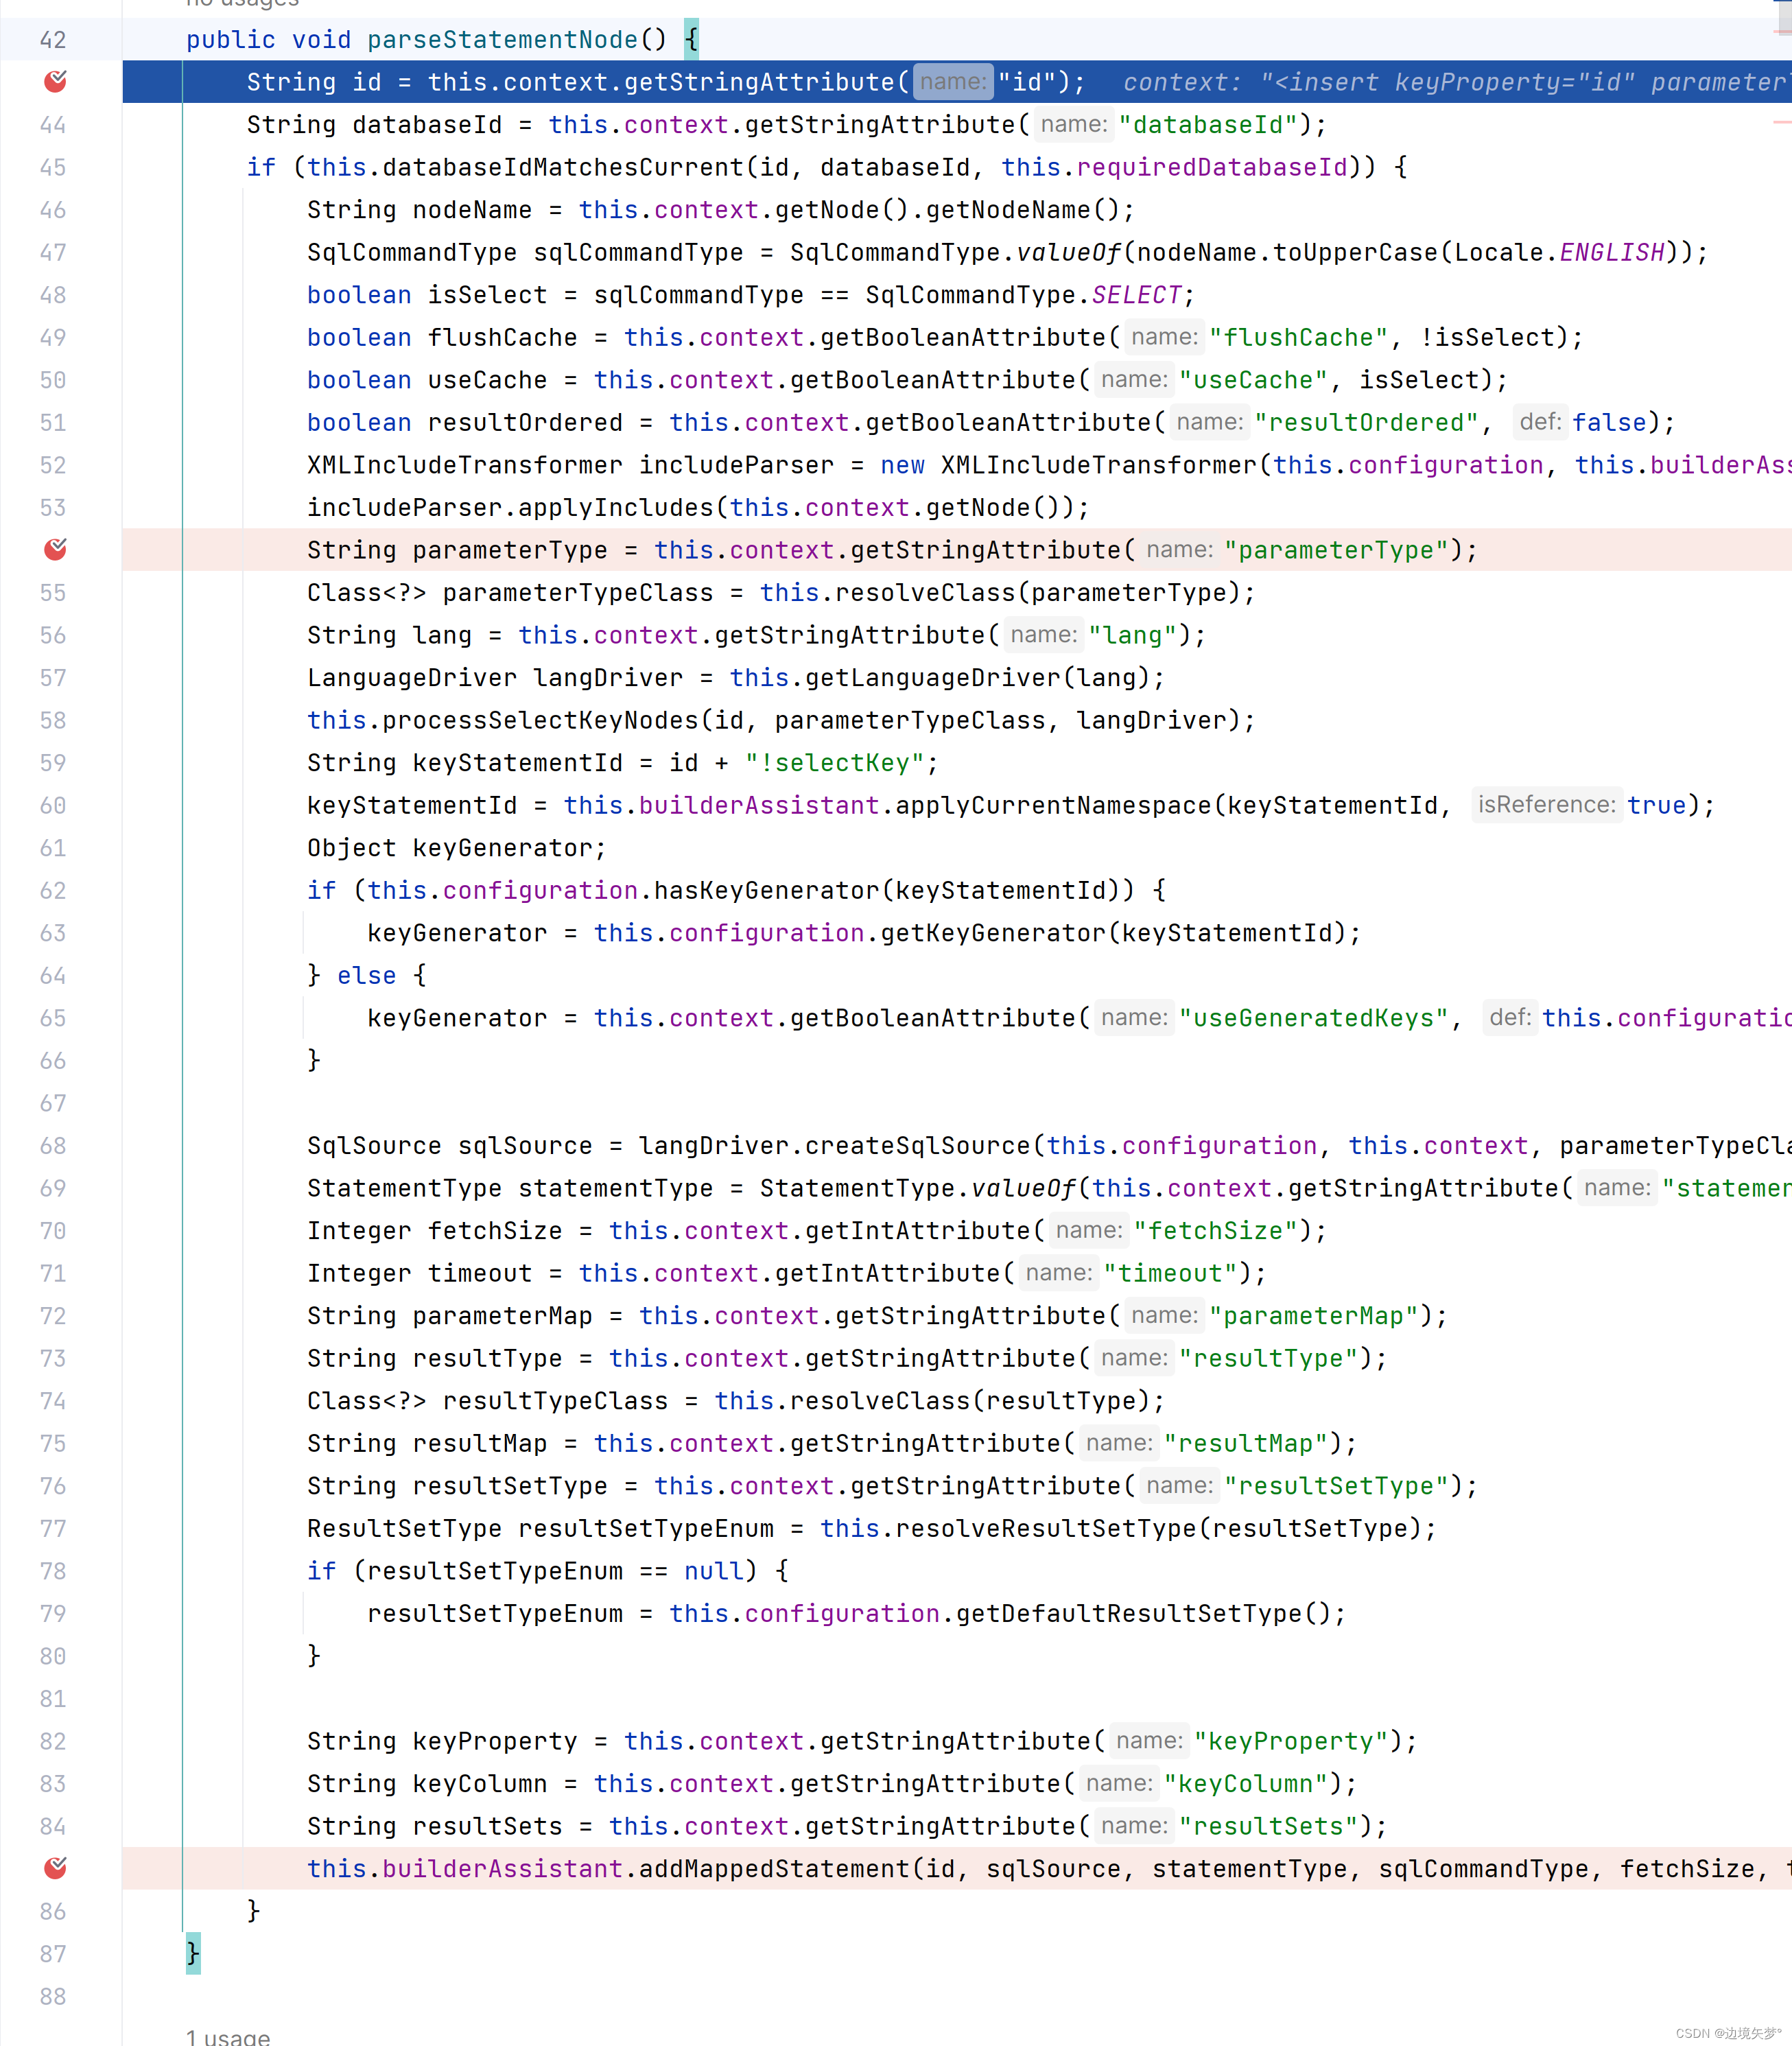Remove breakpoint on the String id line

tap(55, 81)
